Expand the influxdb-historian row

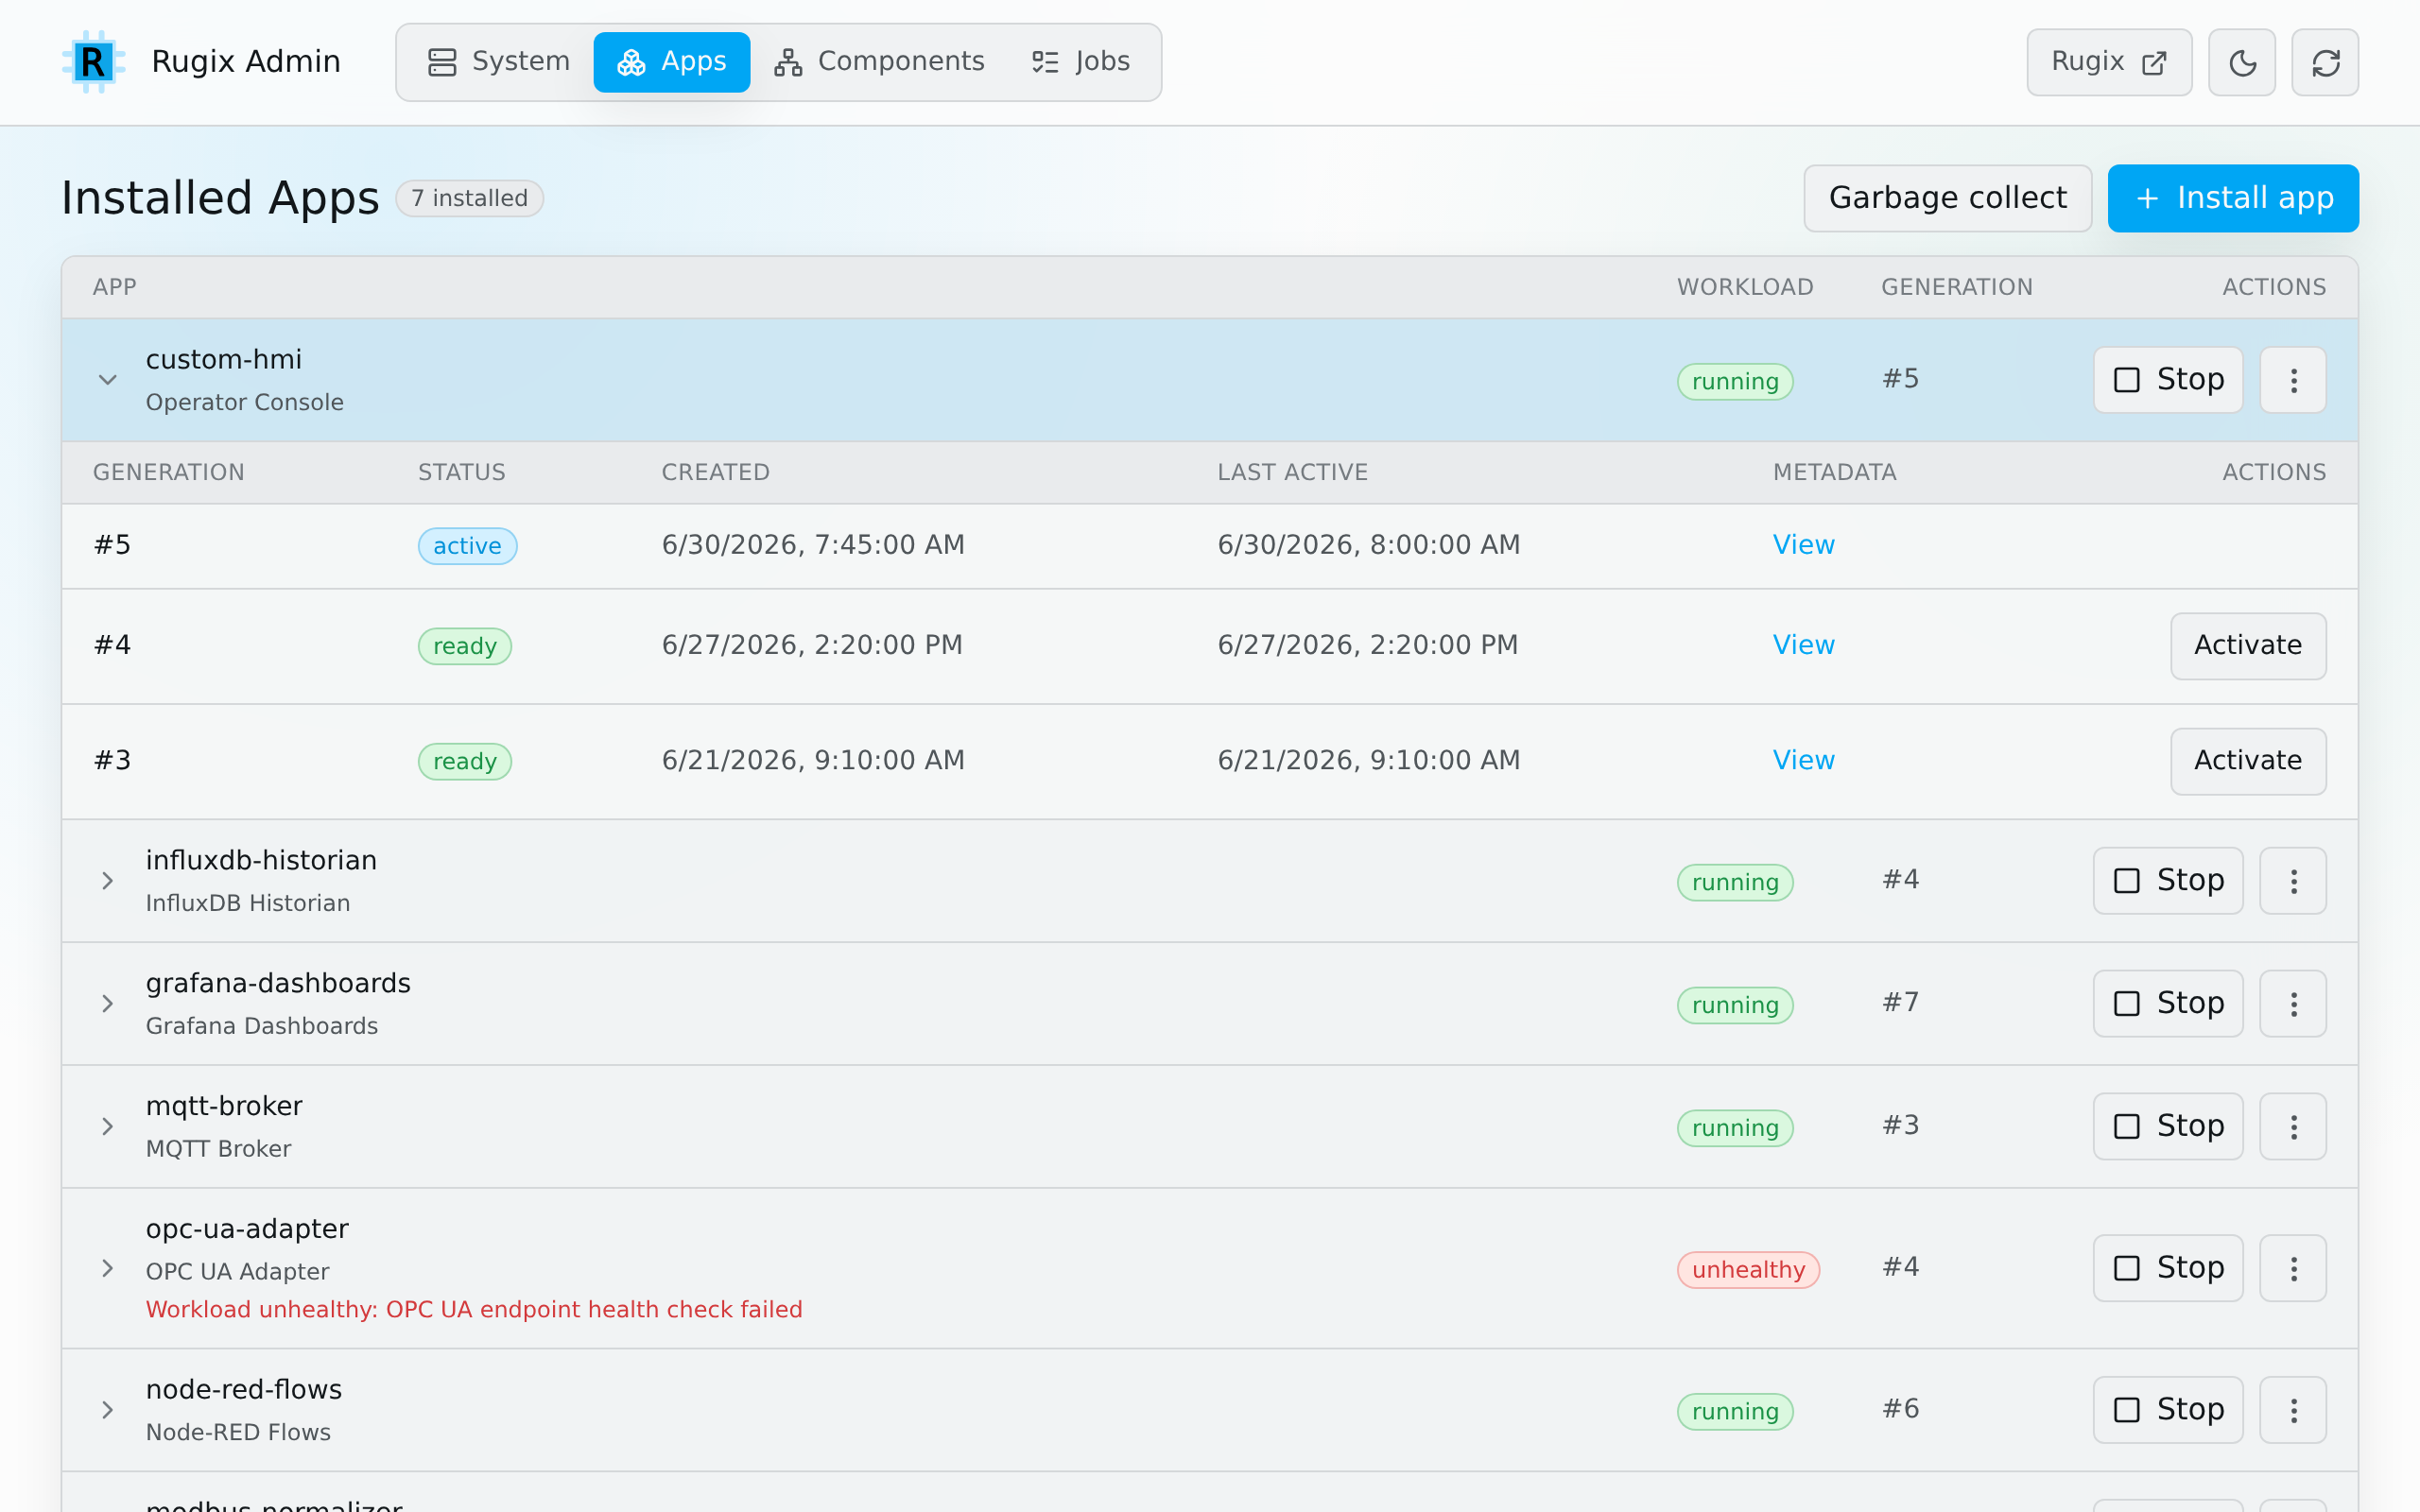pos(108,881)
